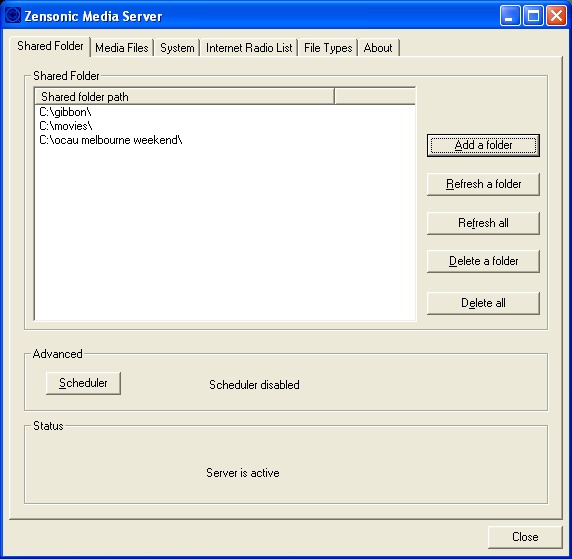Go to the Internet Radio List tab

[x=249, y=48]
